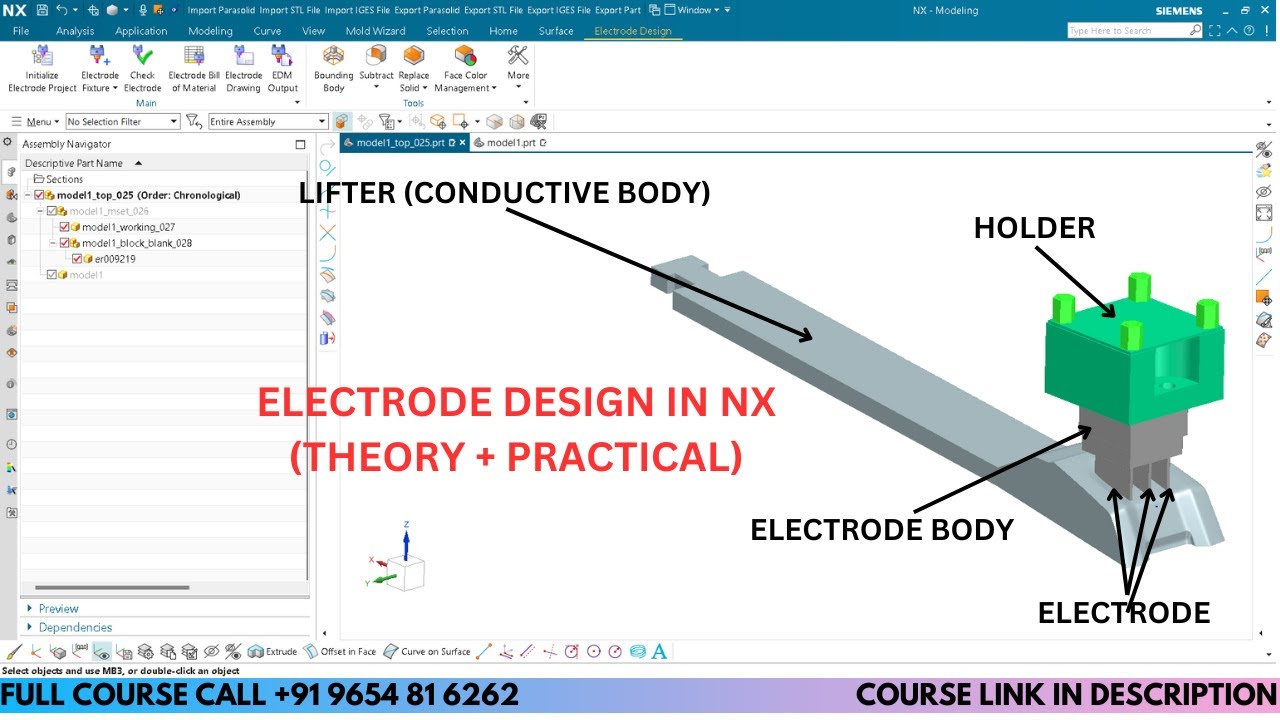1280x720 pixels.
Task: Switch to the Surface tab
Action: (556, 31)
